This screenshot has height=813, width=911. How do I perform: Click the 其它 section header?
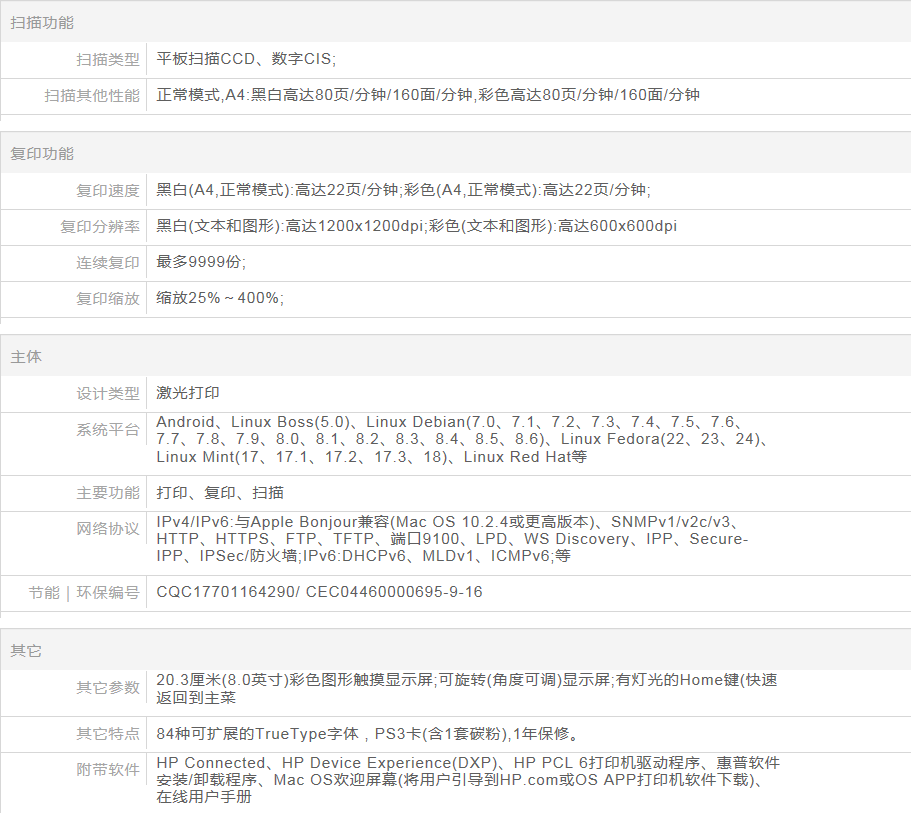tap(26, 651)
